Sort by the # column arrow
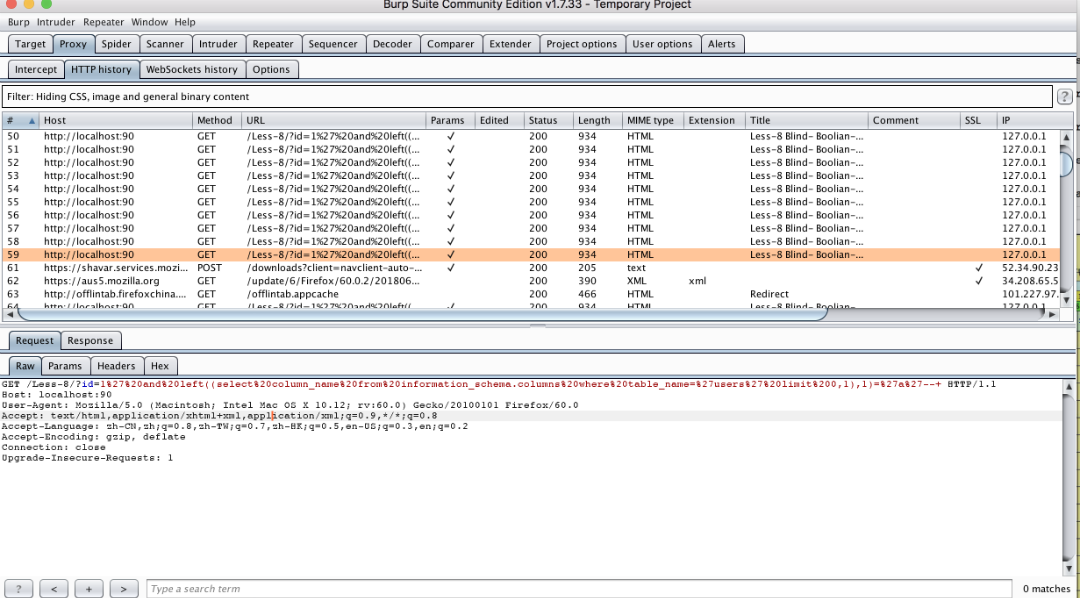This screenshot has height=598, width=1080. [x=32, y=121]
